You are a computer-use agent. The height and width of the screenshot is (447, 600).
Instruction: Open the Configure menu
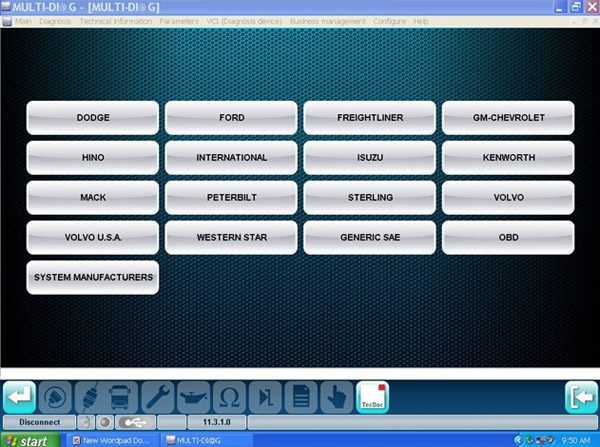click(x=389, y=21)
